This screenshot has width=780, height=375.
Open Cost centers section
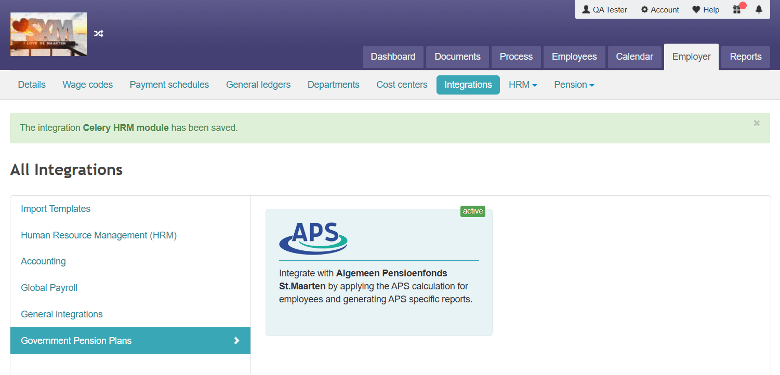402,85
